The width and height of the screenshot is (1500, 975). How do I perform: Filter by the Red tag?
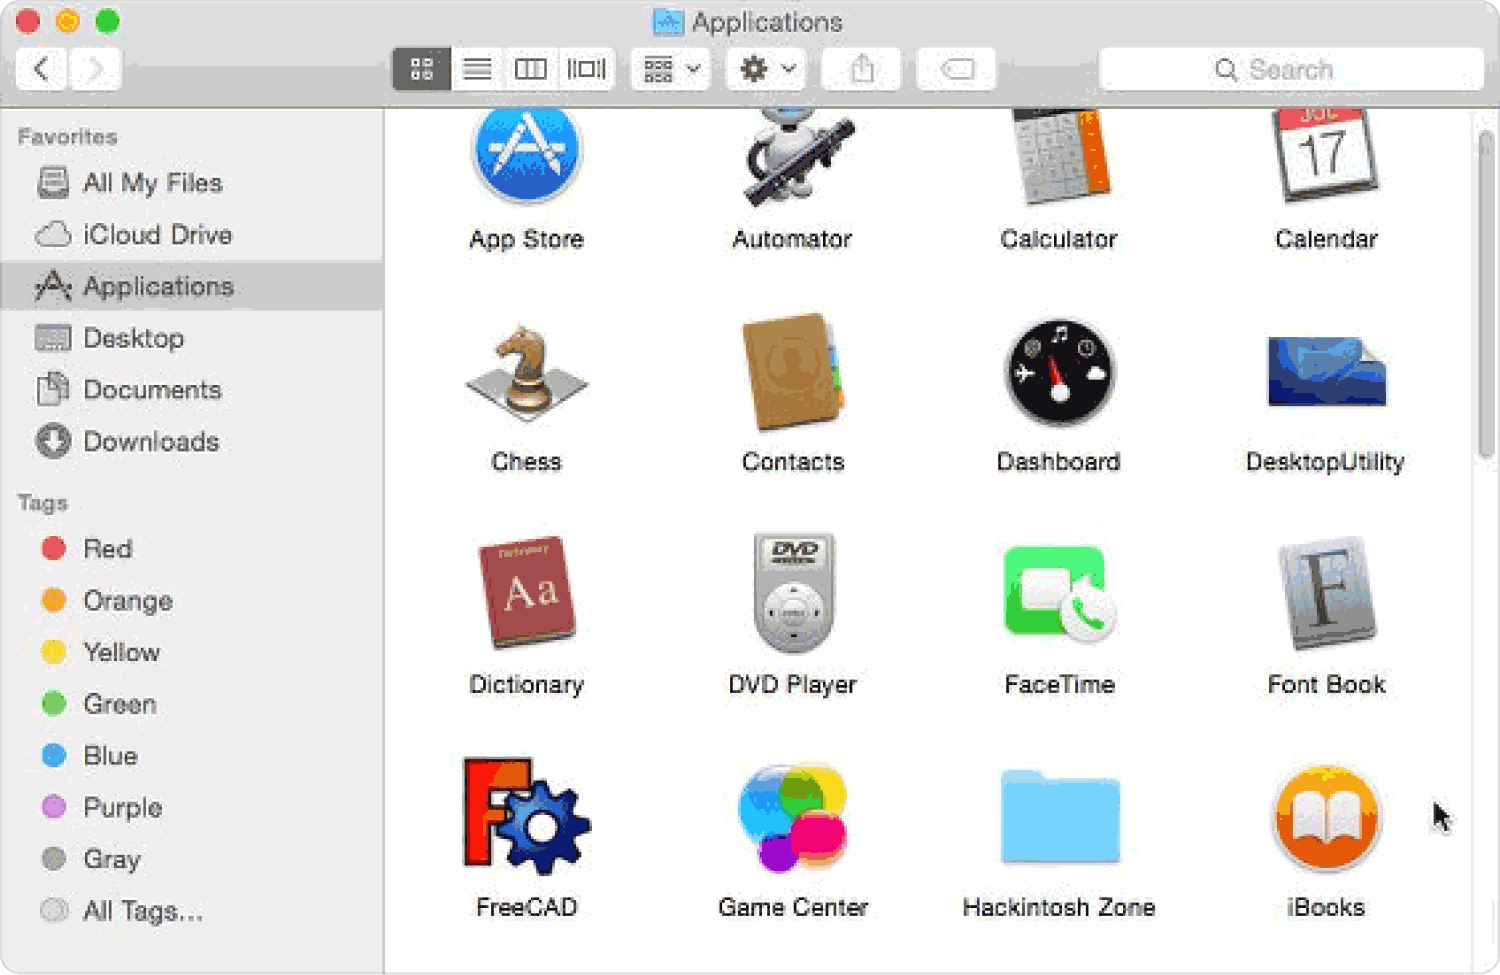(191, 549)
